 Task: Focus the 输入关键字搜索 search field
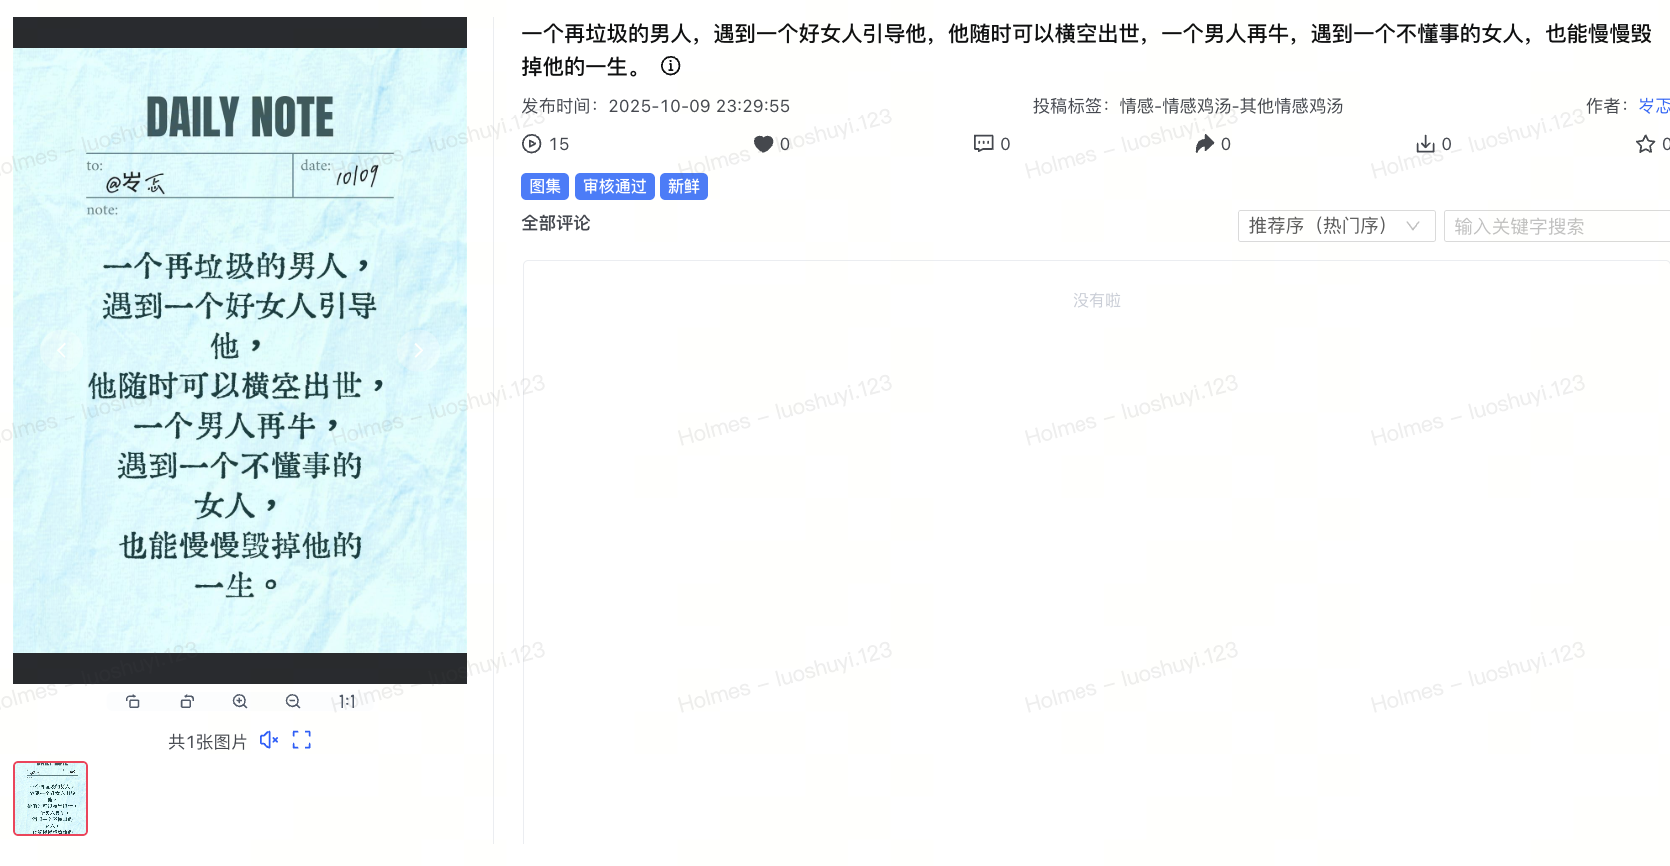[x=1557, y=226]
